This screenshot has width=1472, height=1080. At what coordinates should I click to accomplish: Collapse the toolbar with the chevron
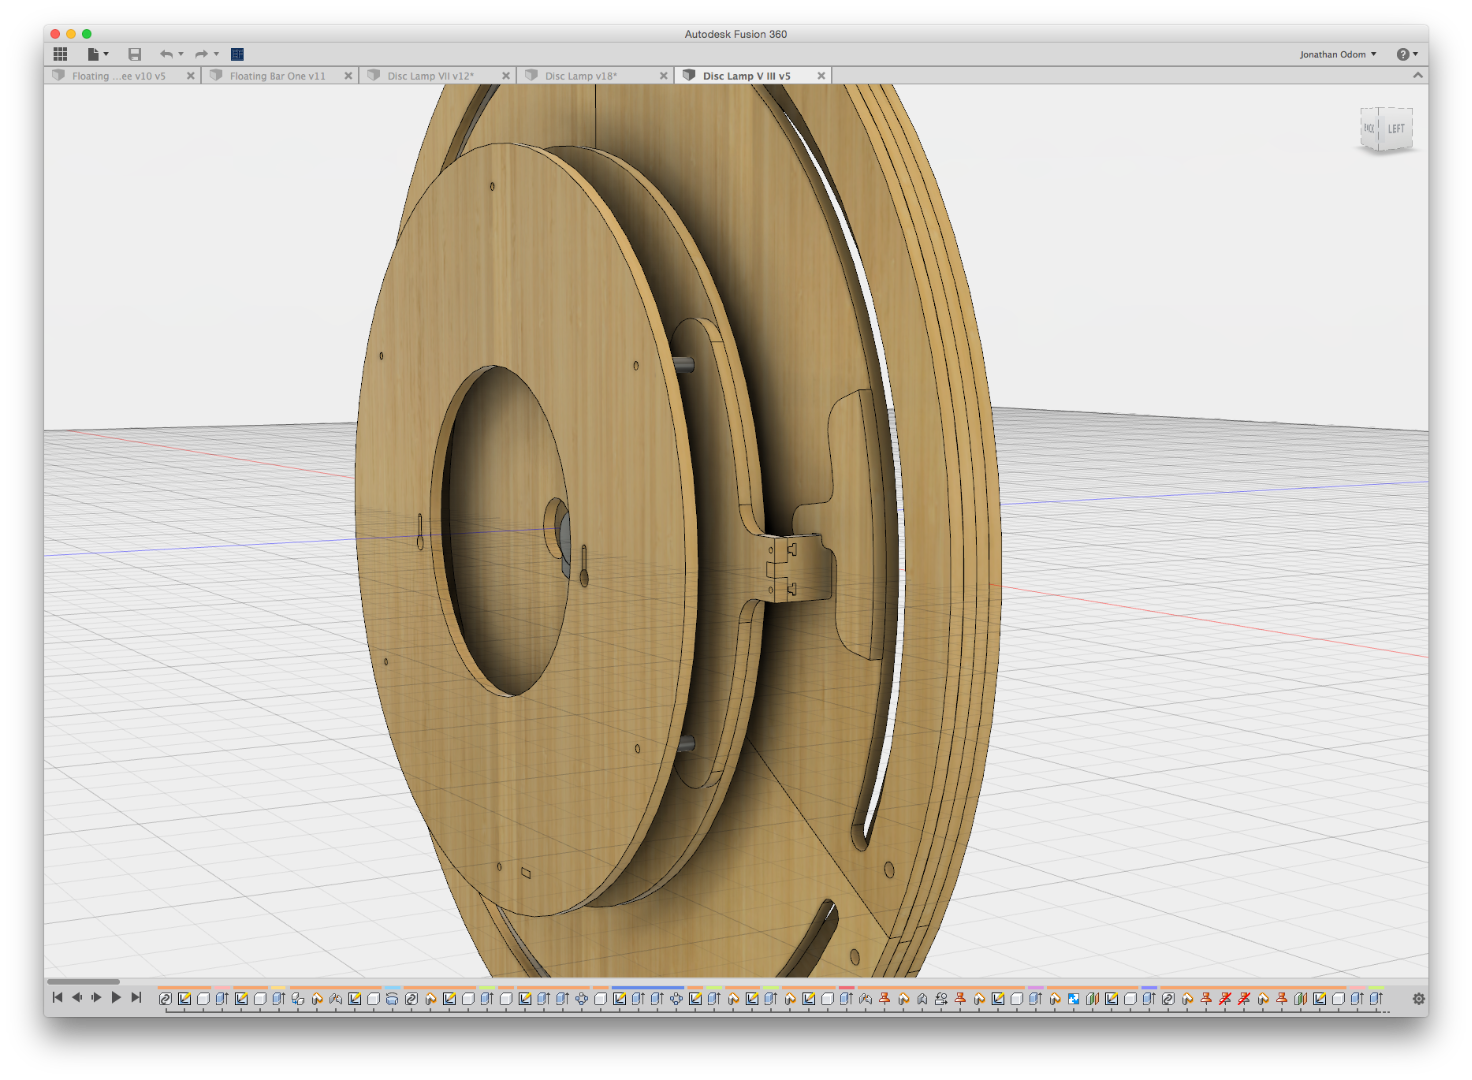click(1417, 75)
